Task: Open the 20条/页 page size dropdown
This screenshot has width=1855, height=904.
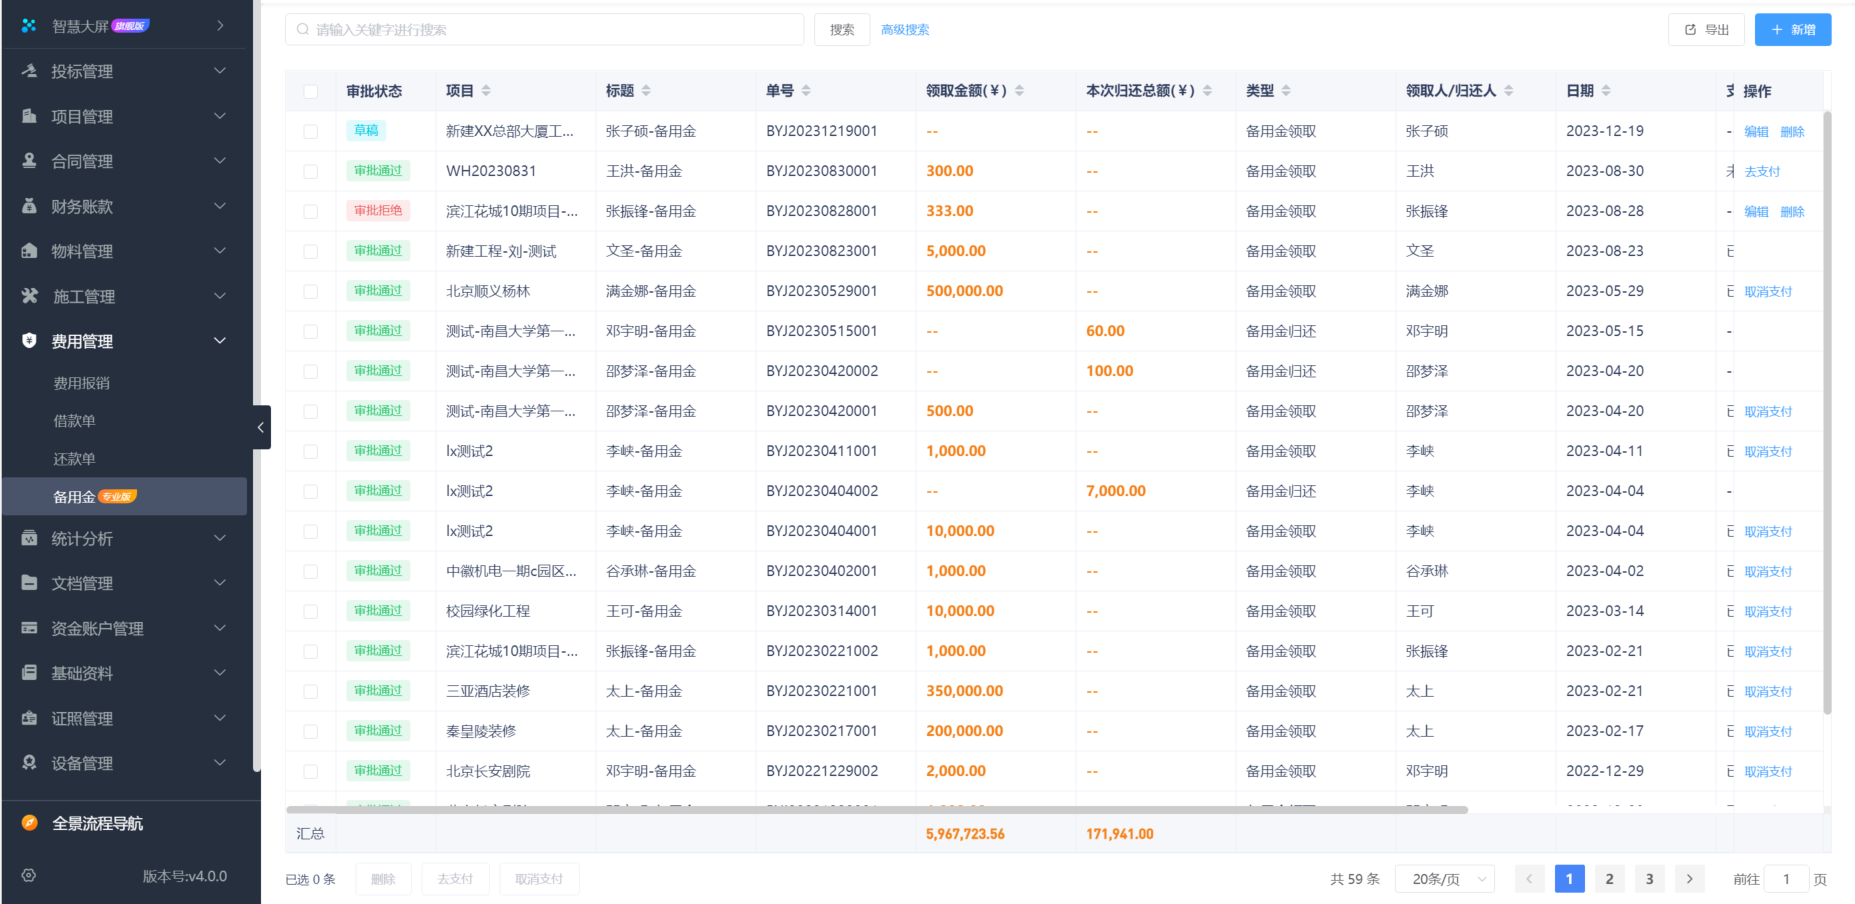Action: pos(1444,878)
